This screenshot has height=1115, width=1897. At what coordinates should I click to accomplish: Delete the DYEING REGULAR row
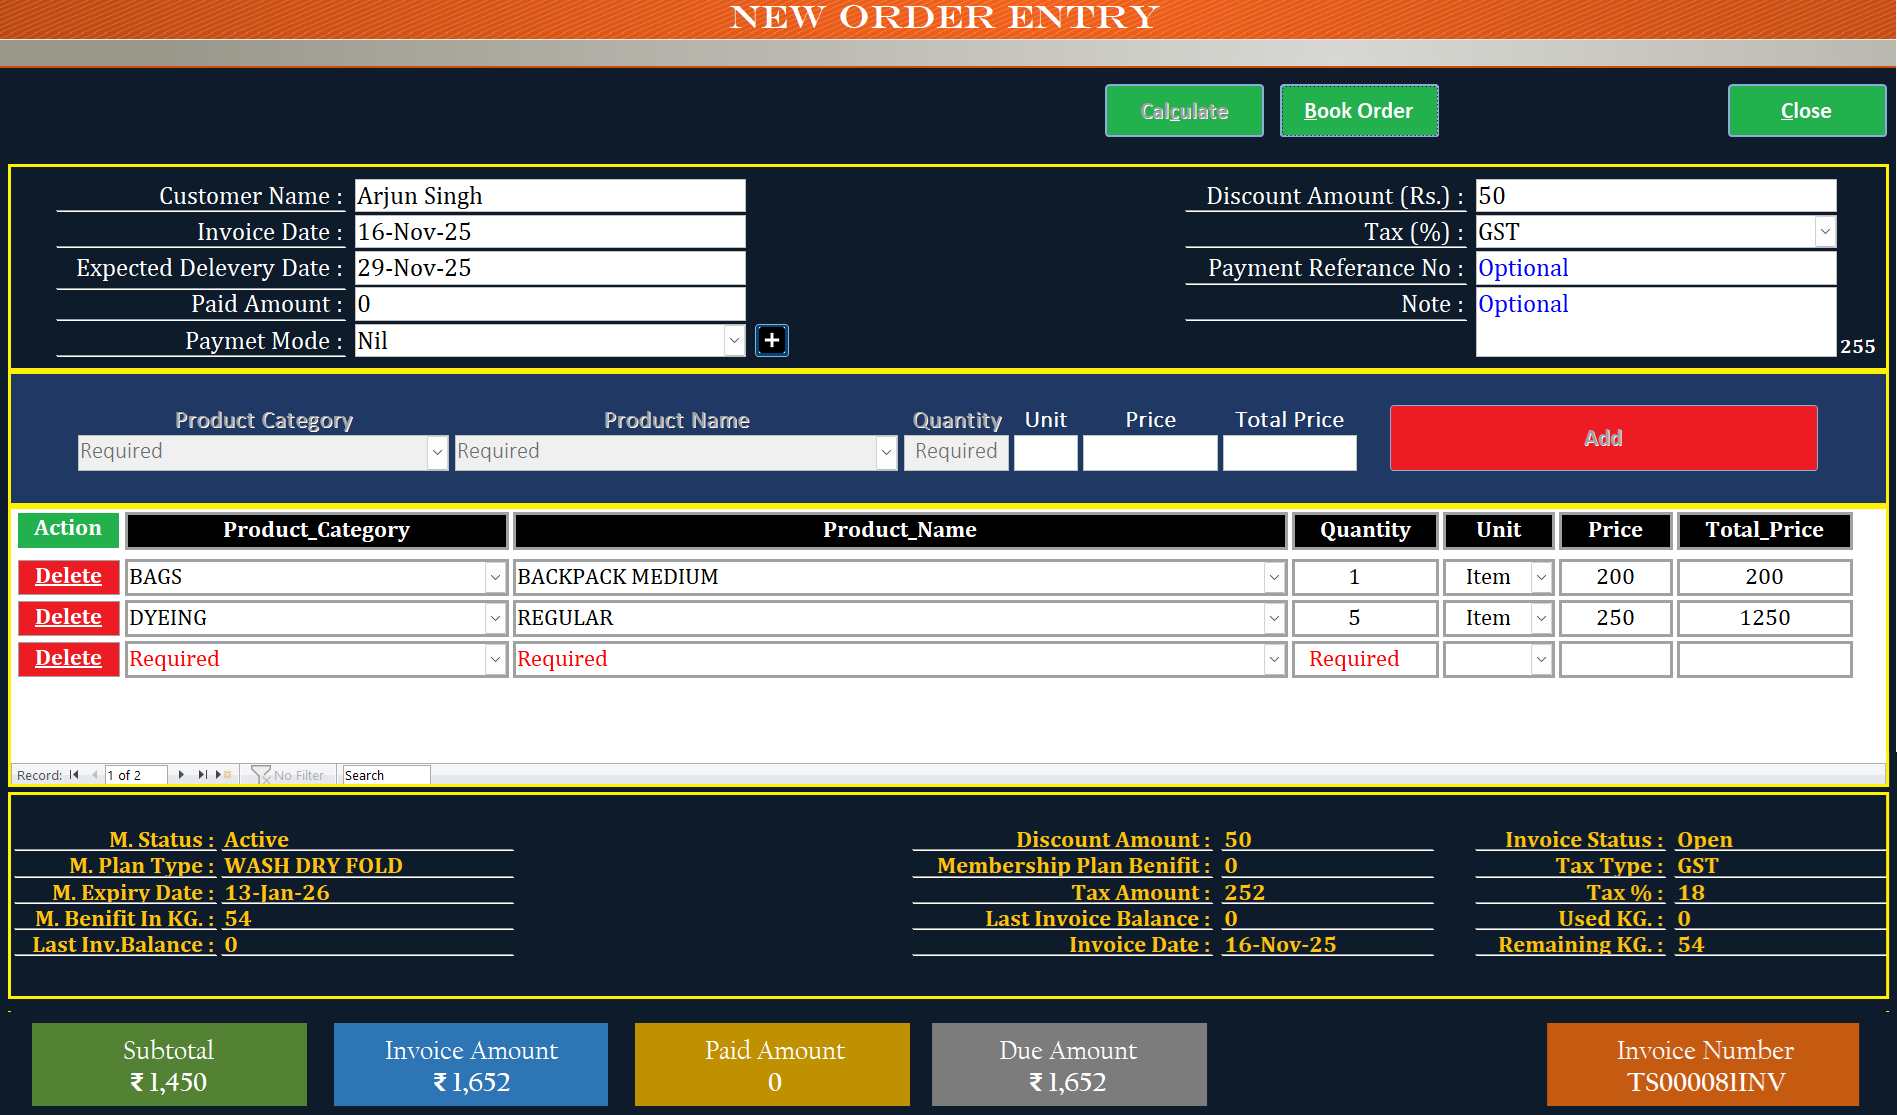tap(67, 617)
